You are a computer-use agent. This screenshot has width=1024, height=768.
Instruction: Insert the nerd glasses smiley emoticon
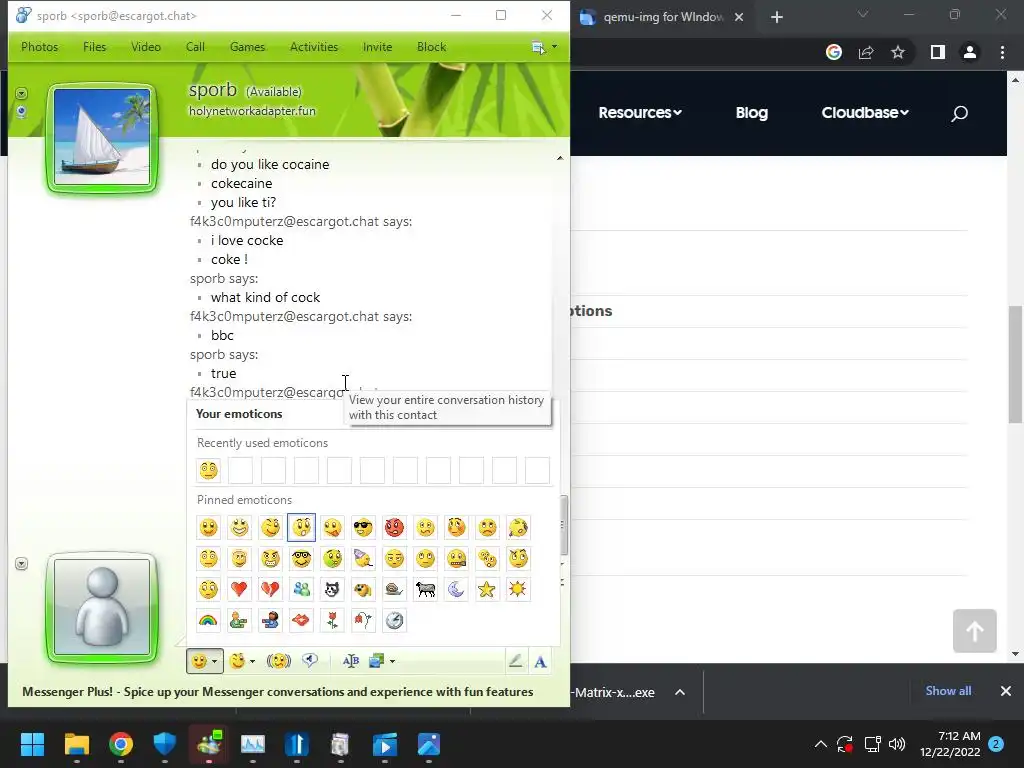coord(301,558)
